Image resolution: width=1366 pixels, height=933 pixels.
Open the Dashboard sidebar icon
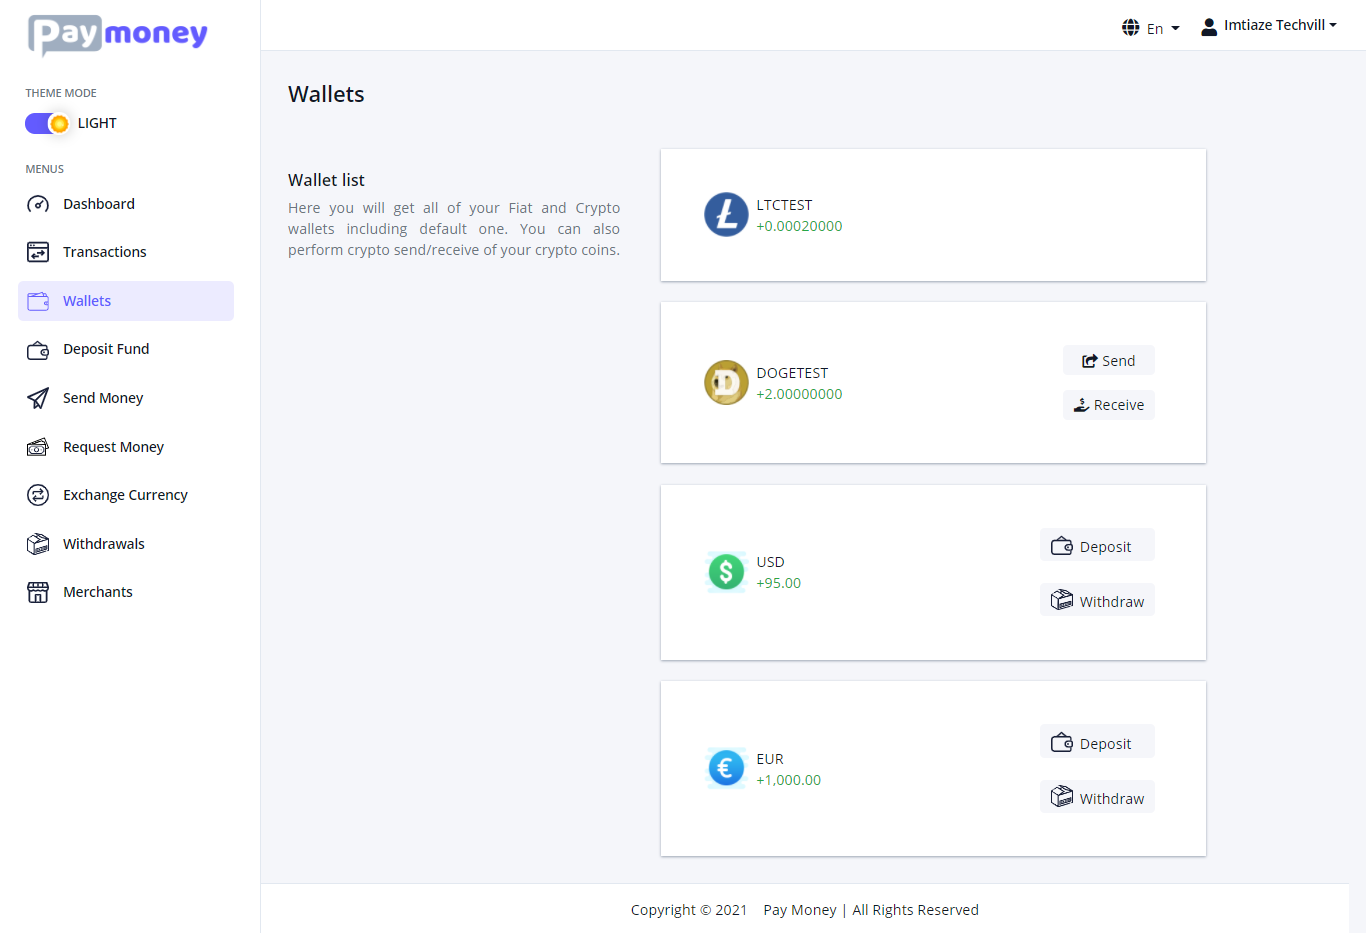[37, 203]
